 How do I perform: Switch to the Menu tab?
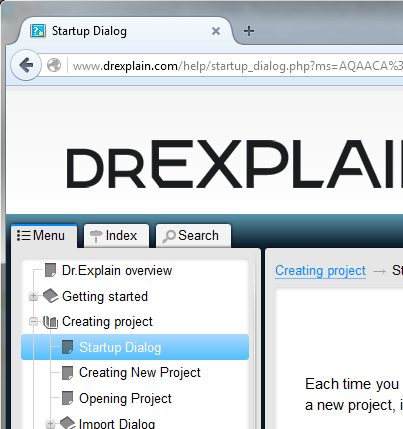(x=44, y=236)
